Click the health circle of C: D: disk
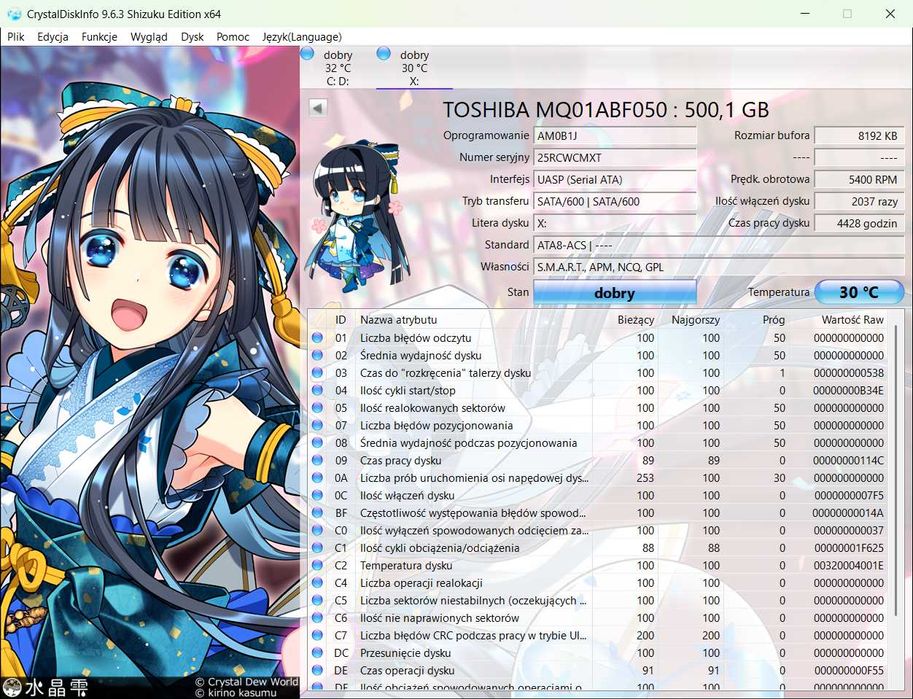The width and height of the screenshot is (913, 699). click(307, 54)
